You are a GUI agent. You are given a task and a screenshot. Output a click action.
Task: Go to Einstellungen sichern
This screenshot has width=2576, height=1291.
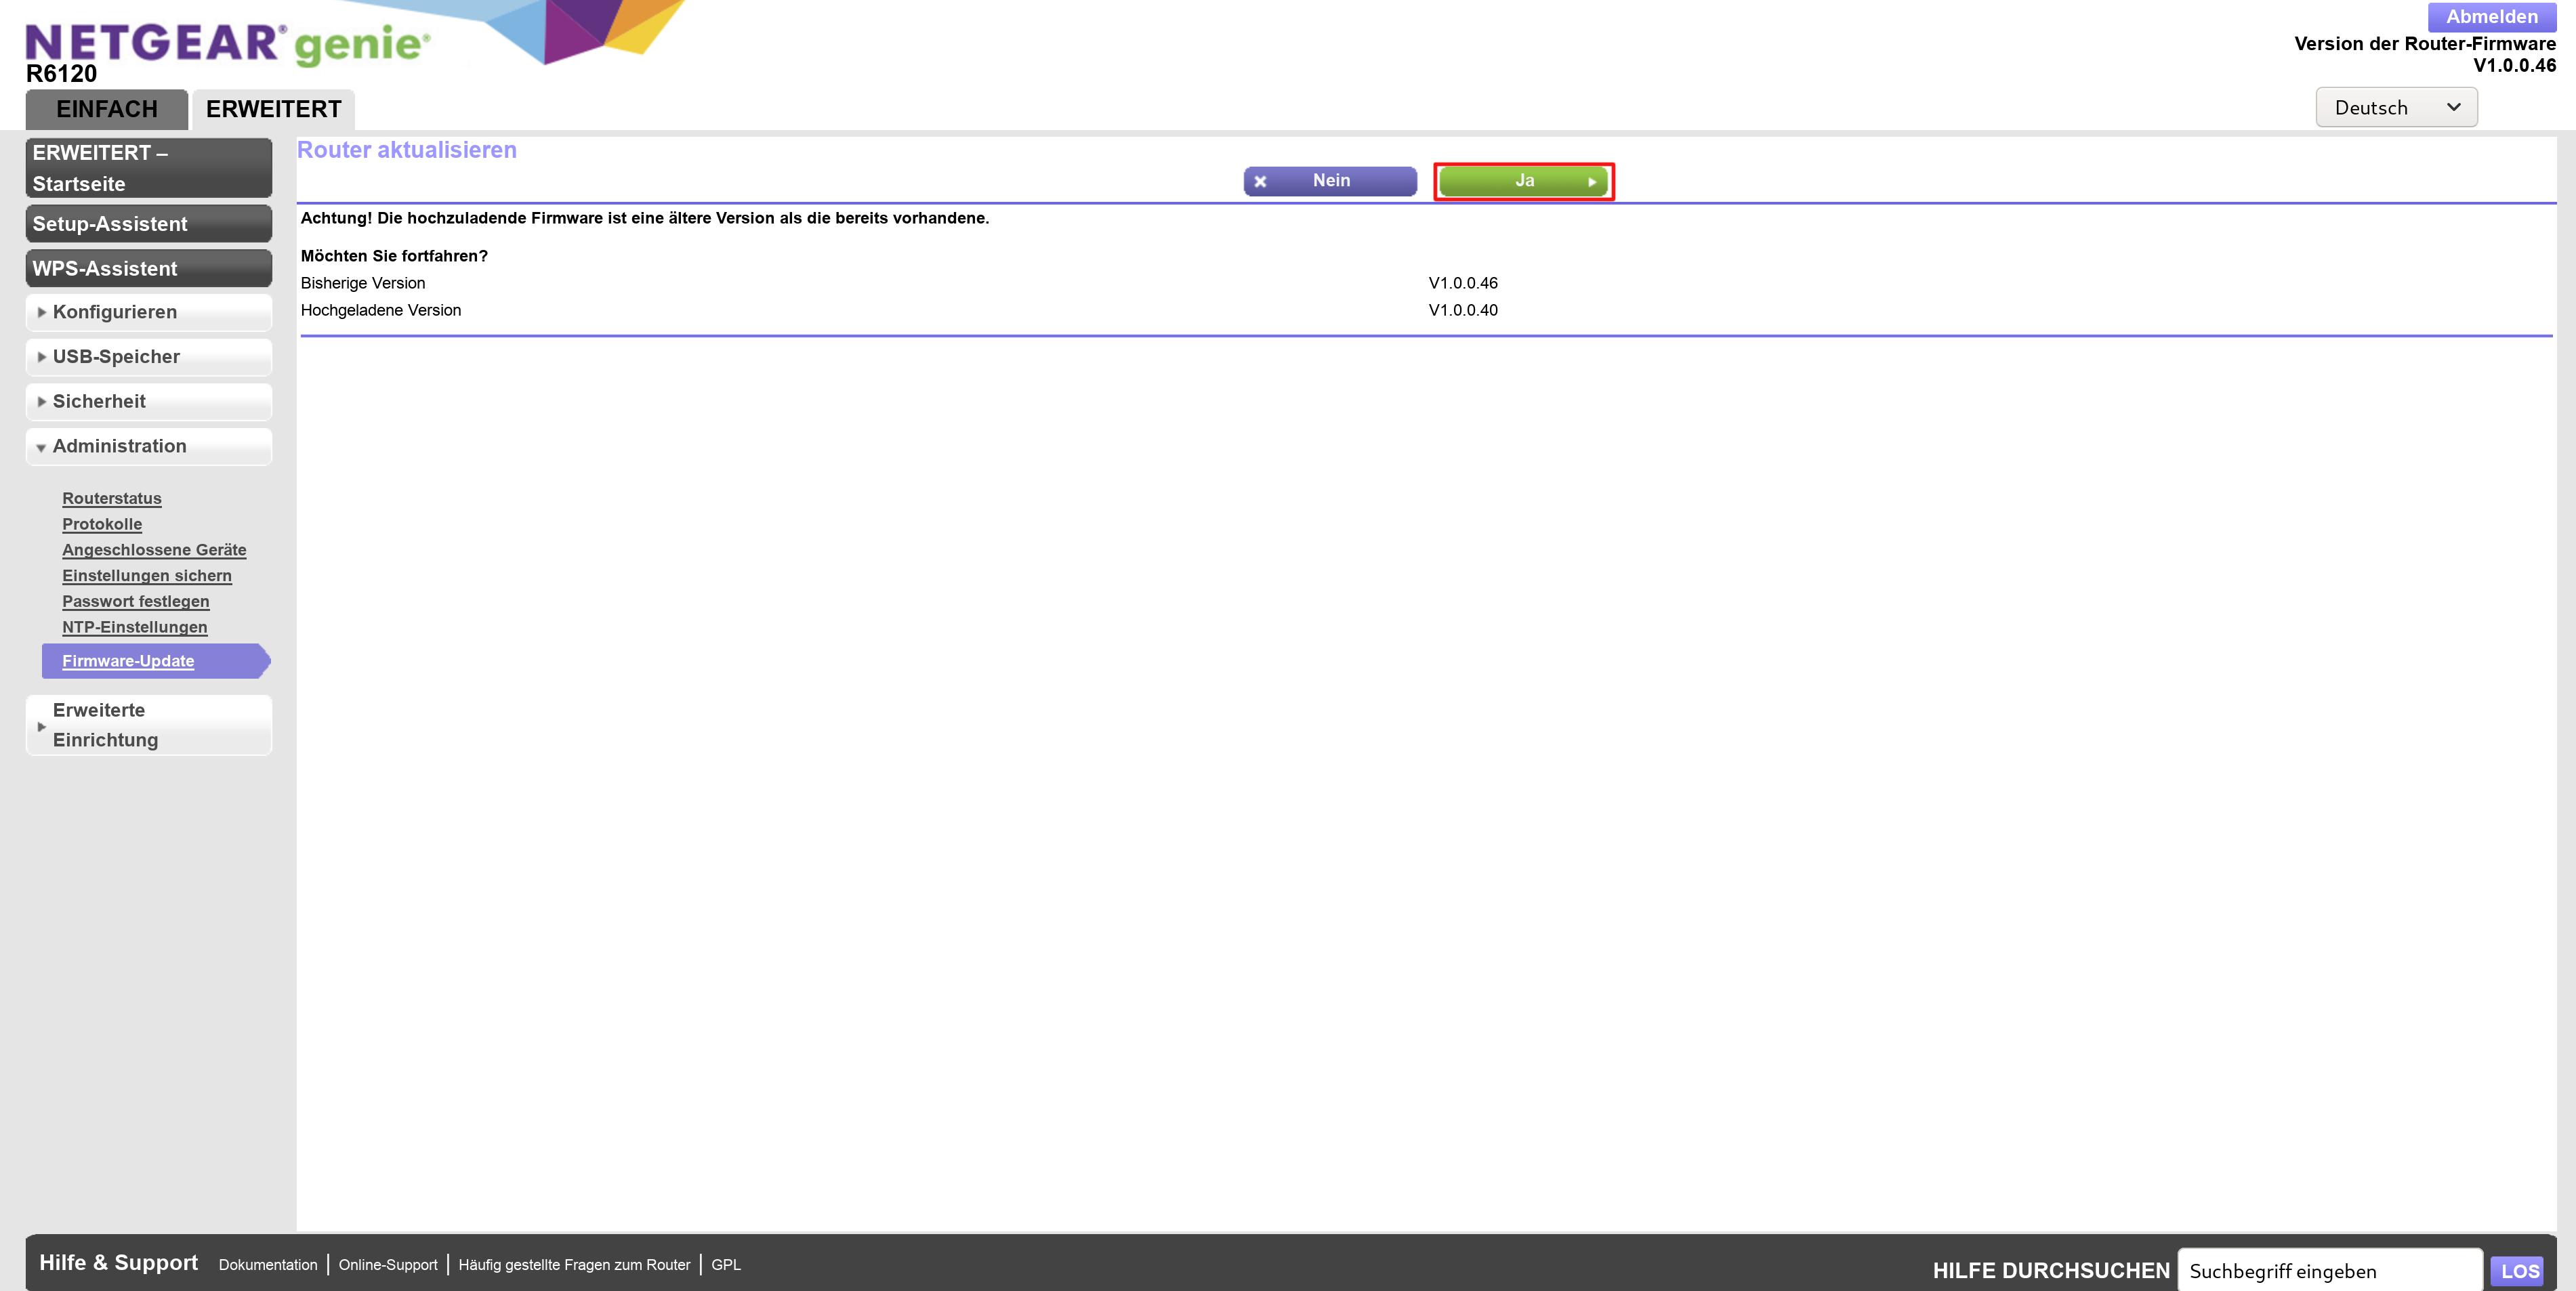point(146,576)
